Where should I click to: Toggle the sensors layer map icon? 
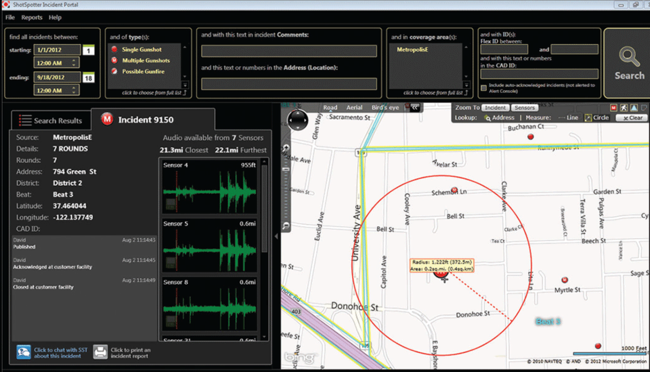[623, 108]
